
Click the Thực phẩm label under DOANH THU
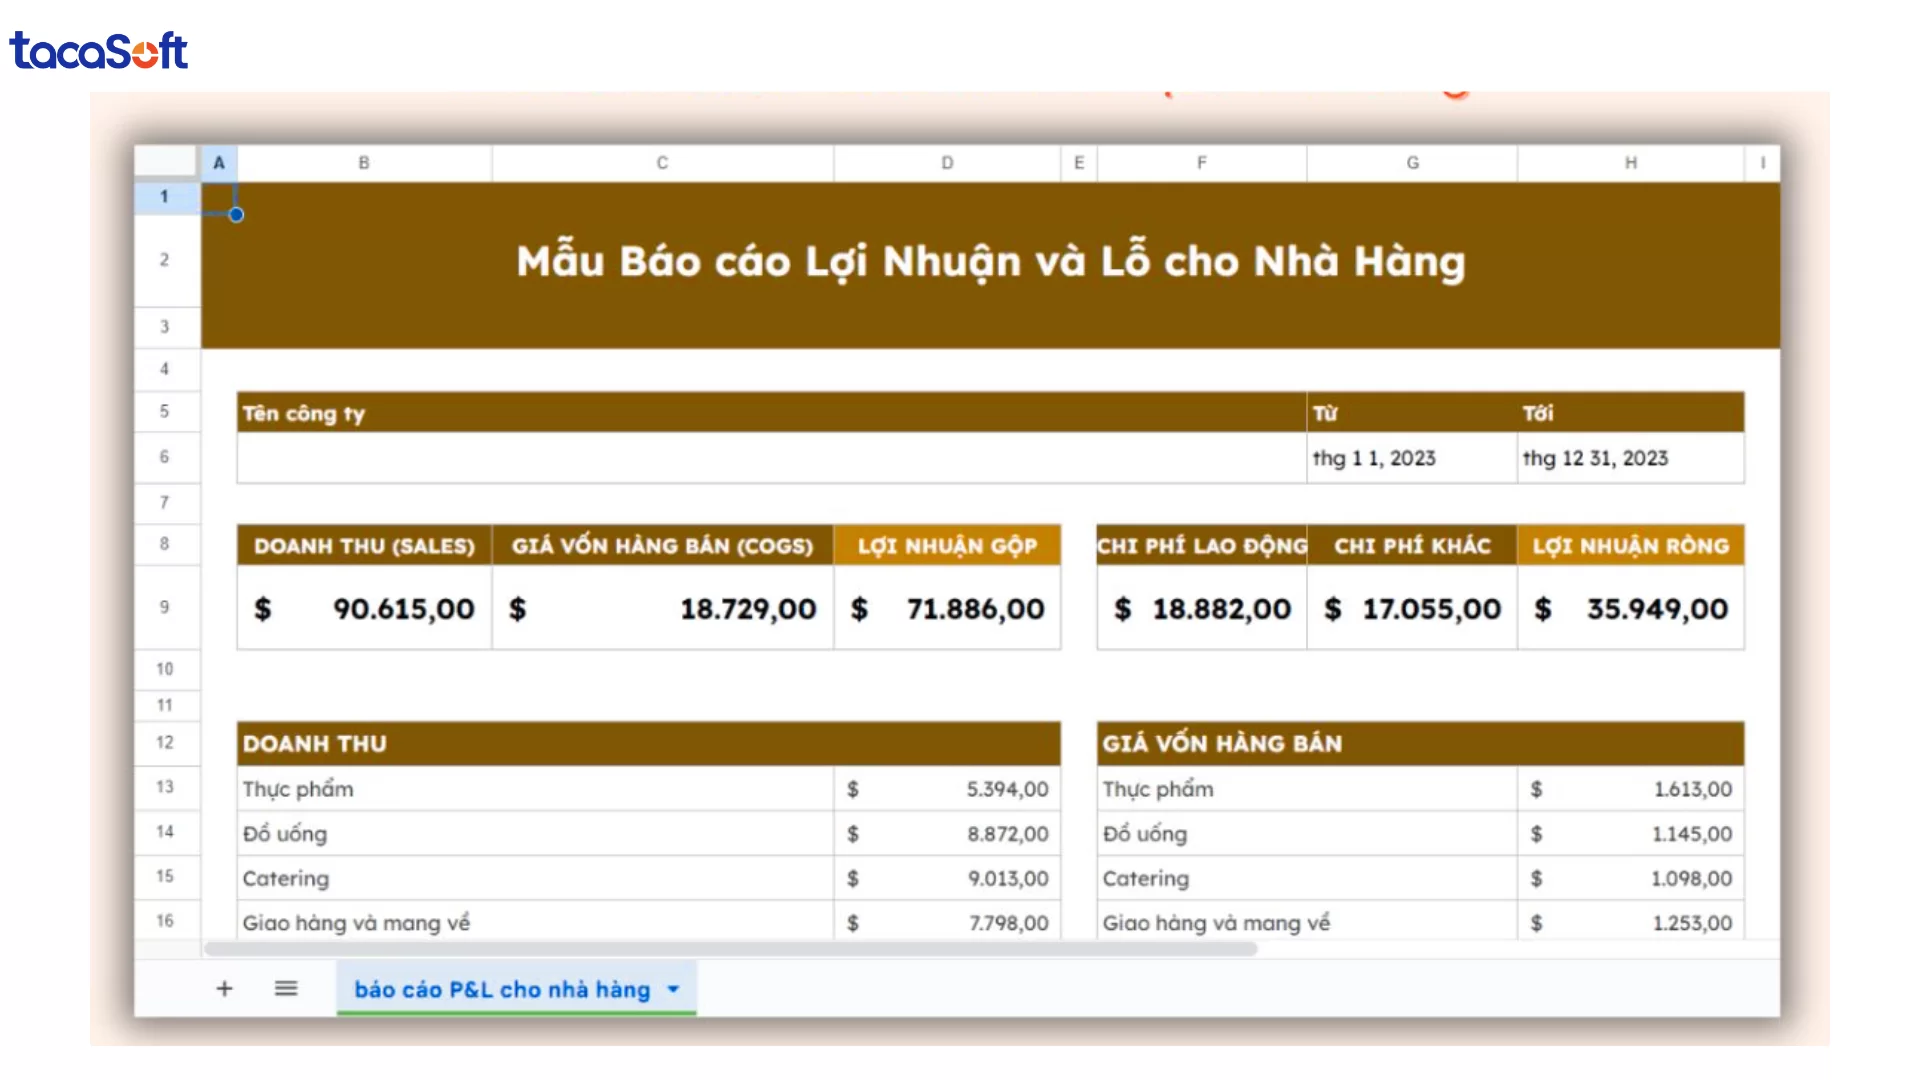[296, 789]
